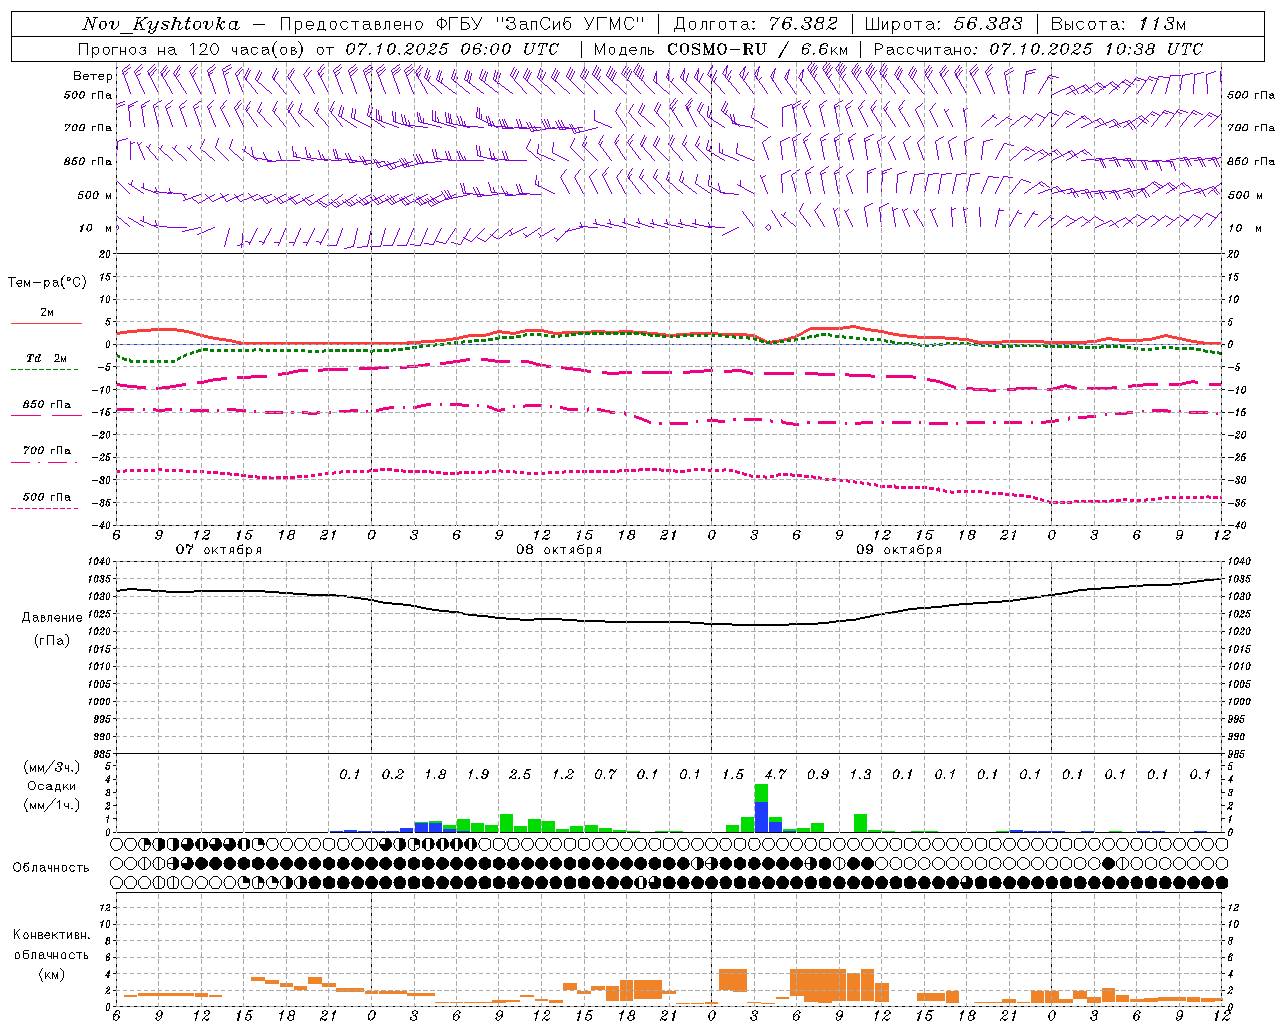1280x1024 pixels.
Task: Click the 4.7 precipitation total value
Action: [775, 775]
